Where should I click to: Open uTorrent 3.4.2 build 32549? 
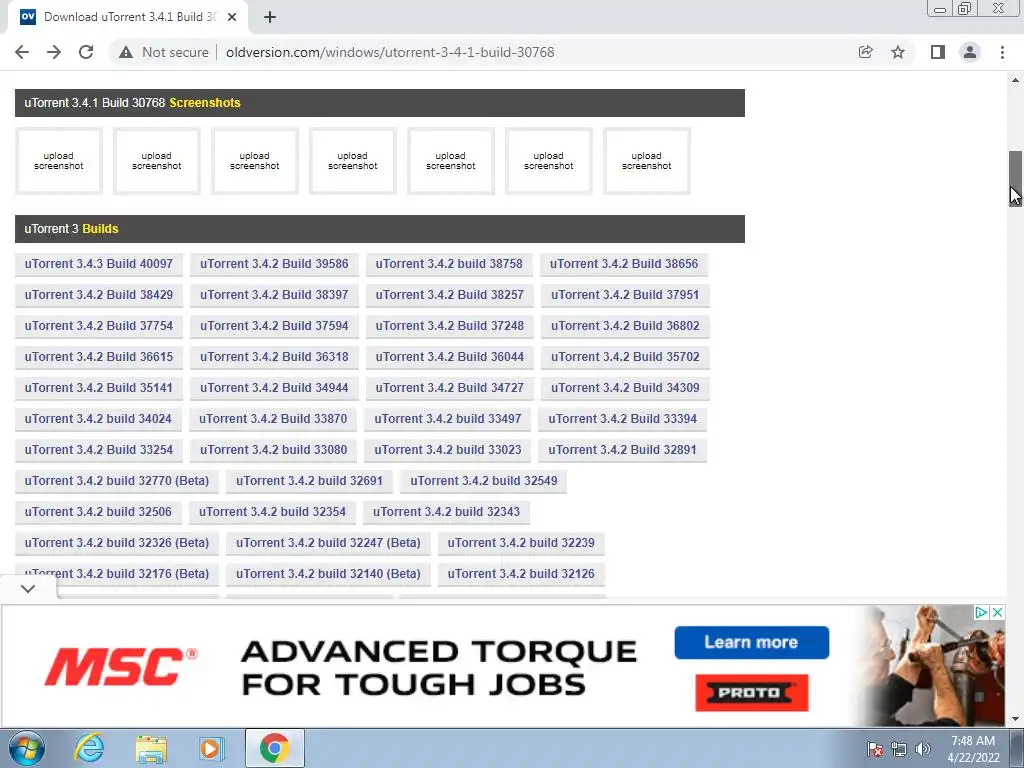[x=484, y=481]
